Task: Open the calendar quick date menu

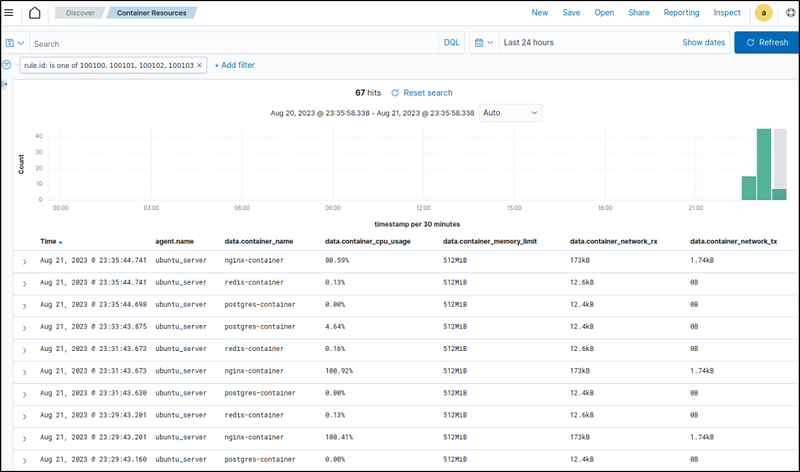Action: click(x=483, y=43)
